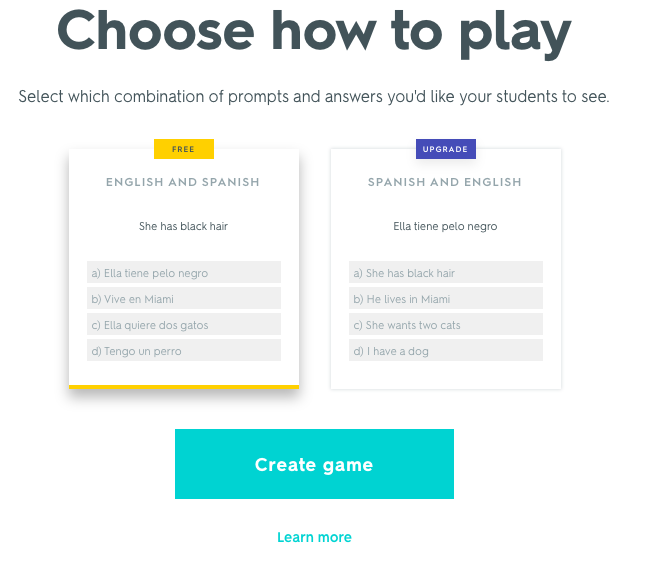Click the 'ENGLISH AND SPANISH' card title
Image resolution: width=666 pixels, height=568 pixels.
(x=183, y=182)
